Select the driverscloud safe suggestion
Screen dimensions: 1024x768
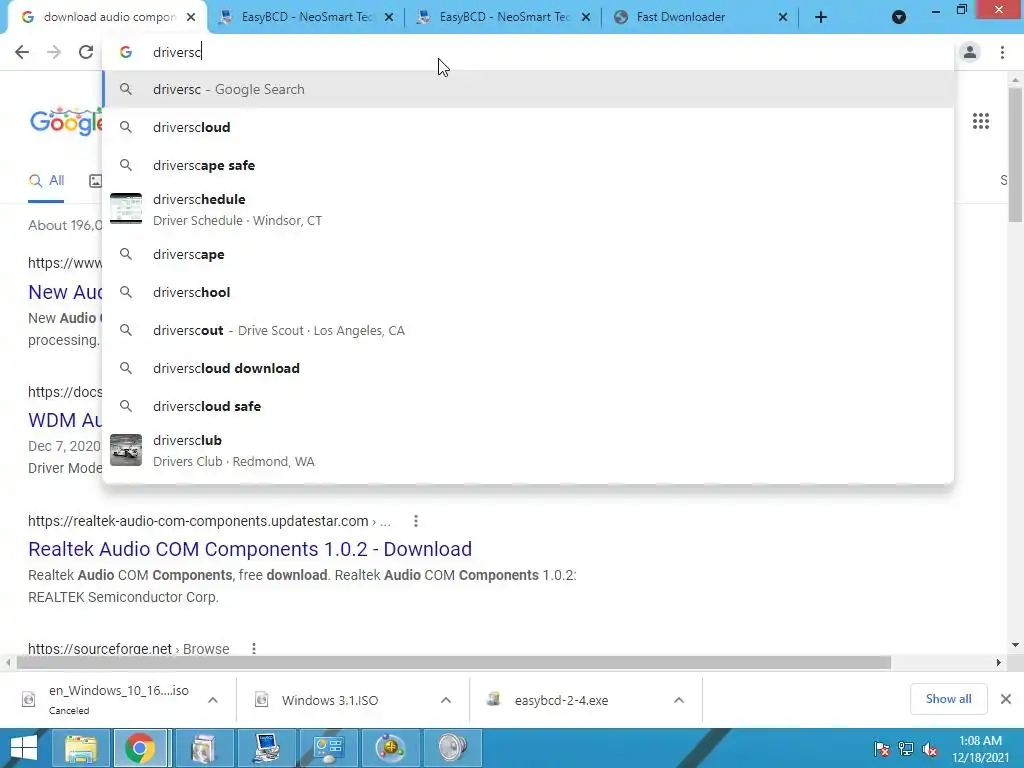(x=528, y=406)
